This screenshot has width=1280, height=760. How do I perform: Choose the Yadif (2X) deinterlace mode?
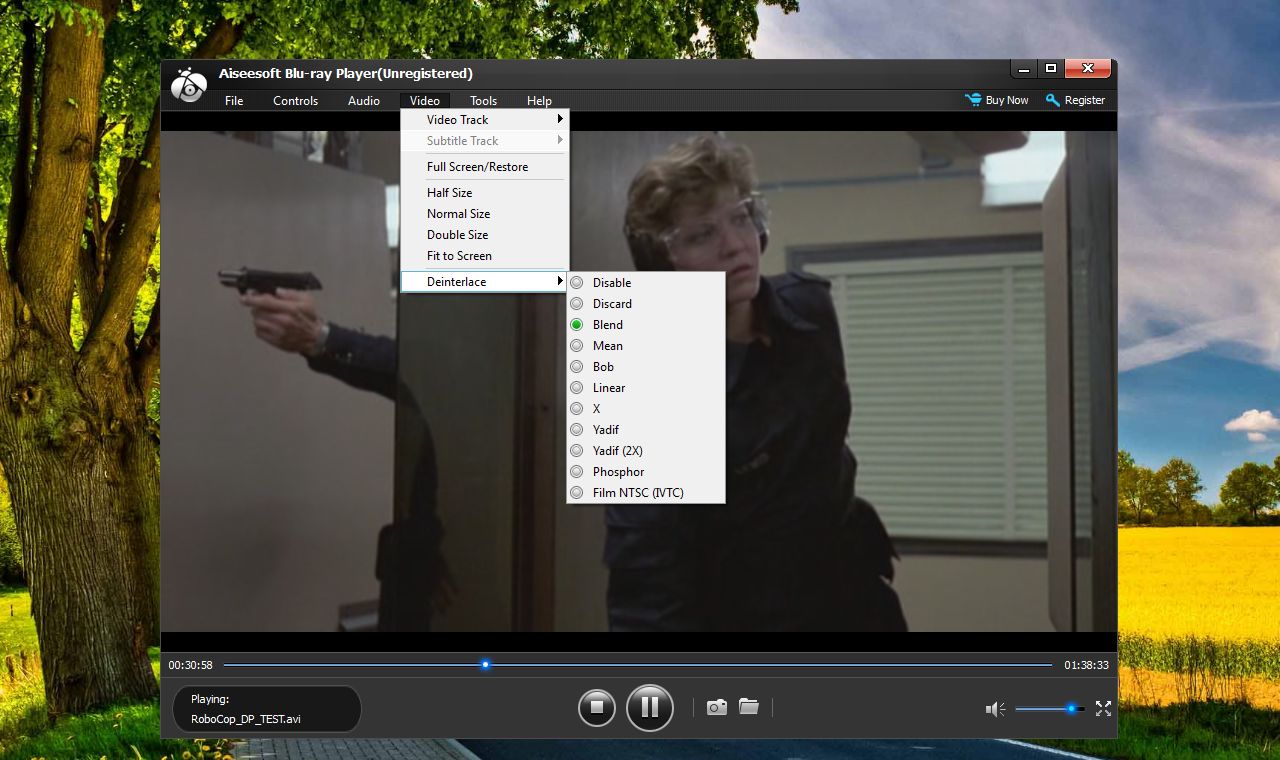tap(646, 451)
